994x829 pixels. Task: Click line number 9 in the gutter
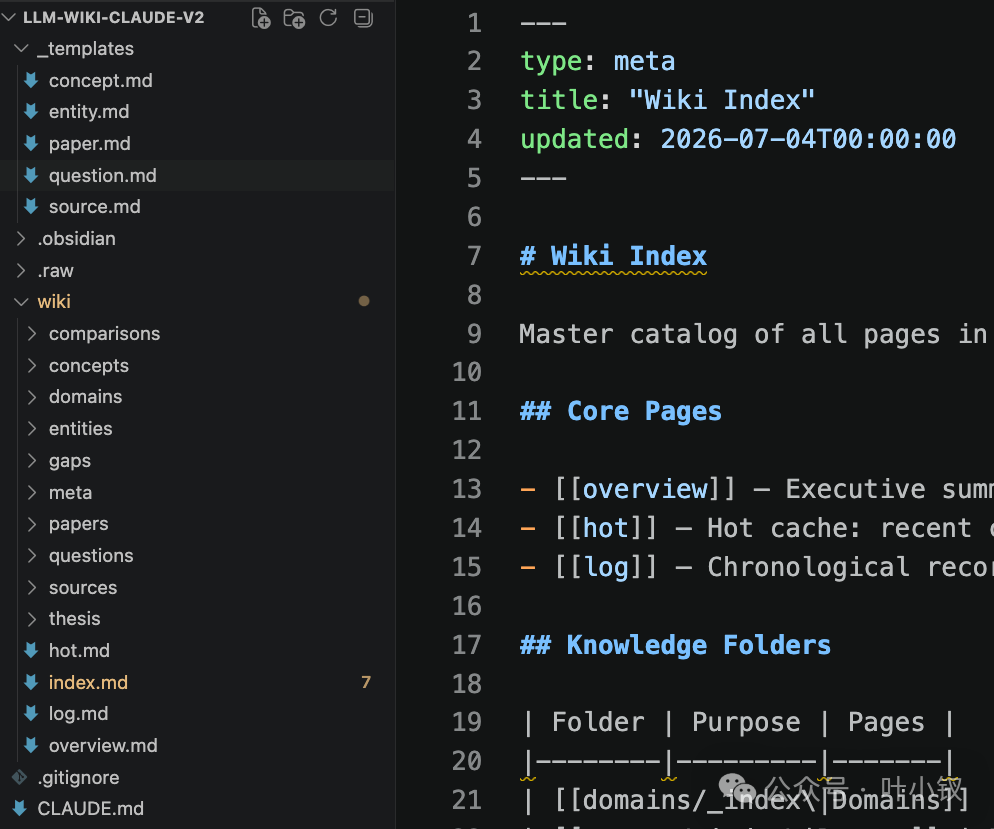[x=474, y=334]
